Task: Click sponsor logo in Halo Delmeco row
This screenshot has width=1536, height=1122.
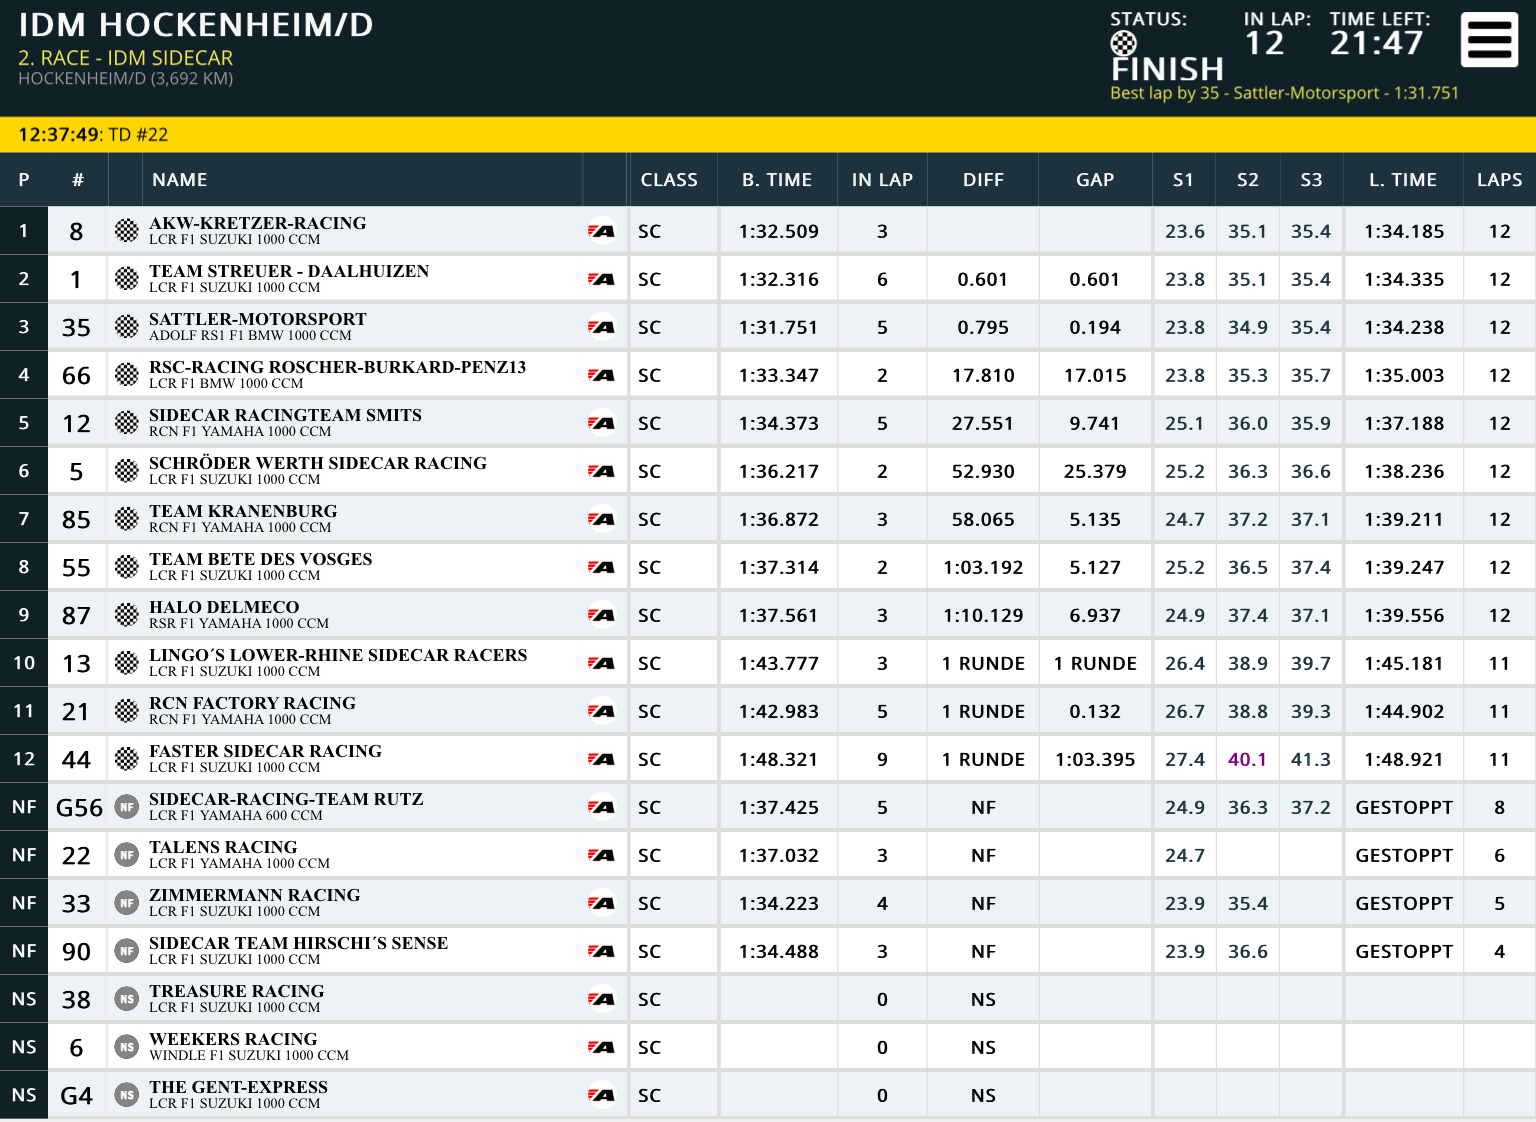Action: click(x=601, y=615)
